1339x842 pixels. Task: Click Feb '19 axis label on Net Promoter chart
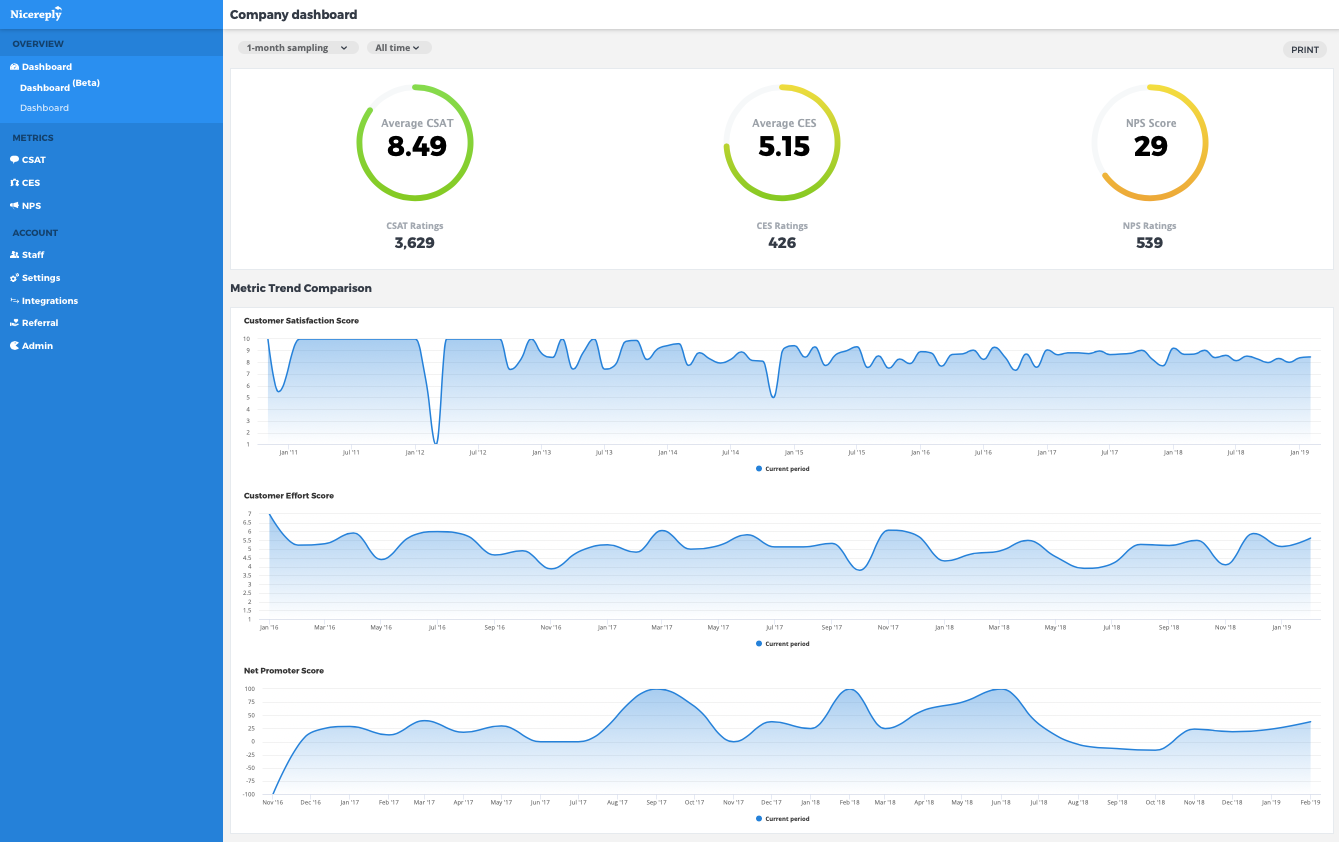coord(1310,803)
